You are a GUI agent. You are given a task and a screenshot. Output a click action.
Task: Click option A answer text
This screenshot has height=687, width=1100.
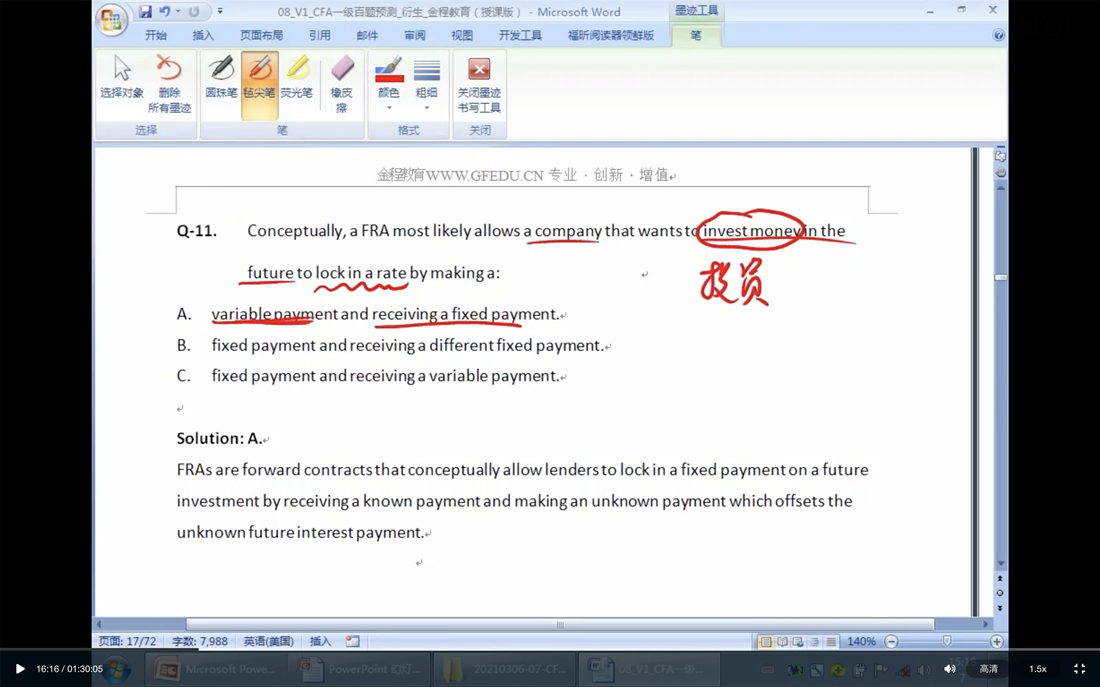(385, 314)
